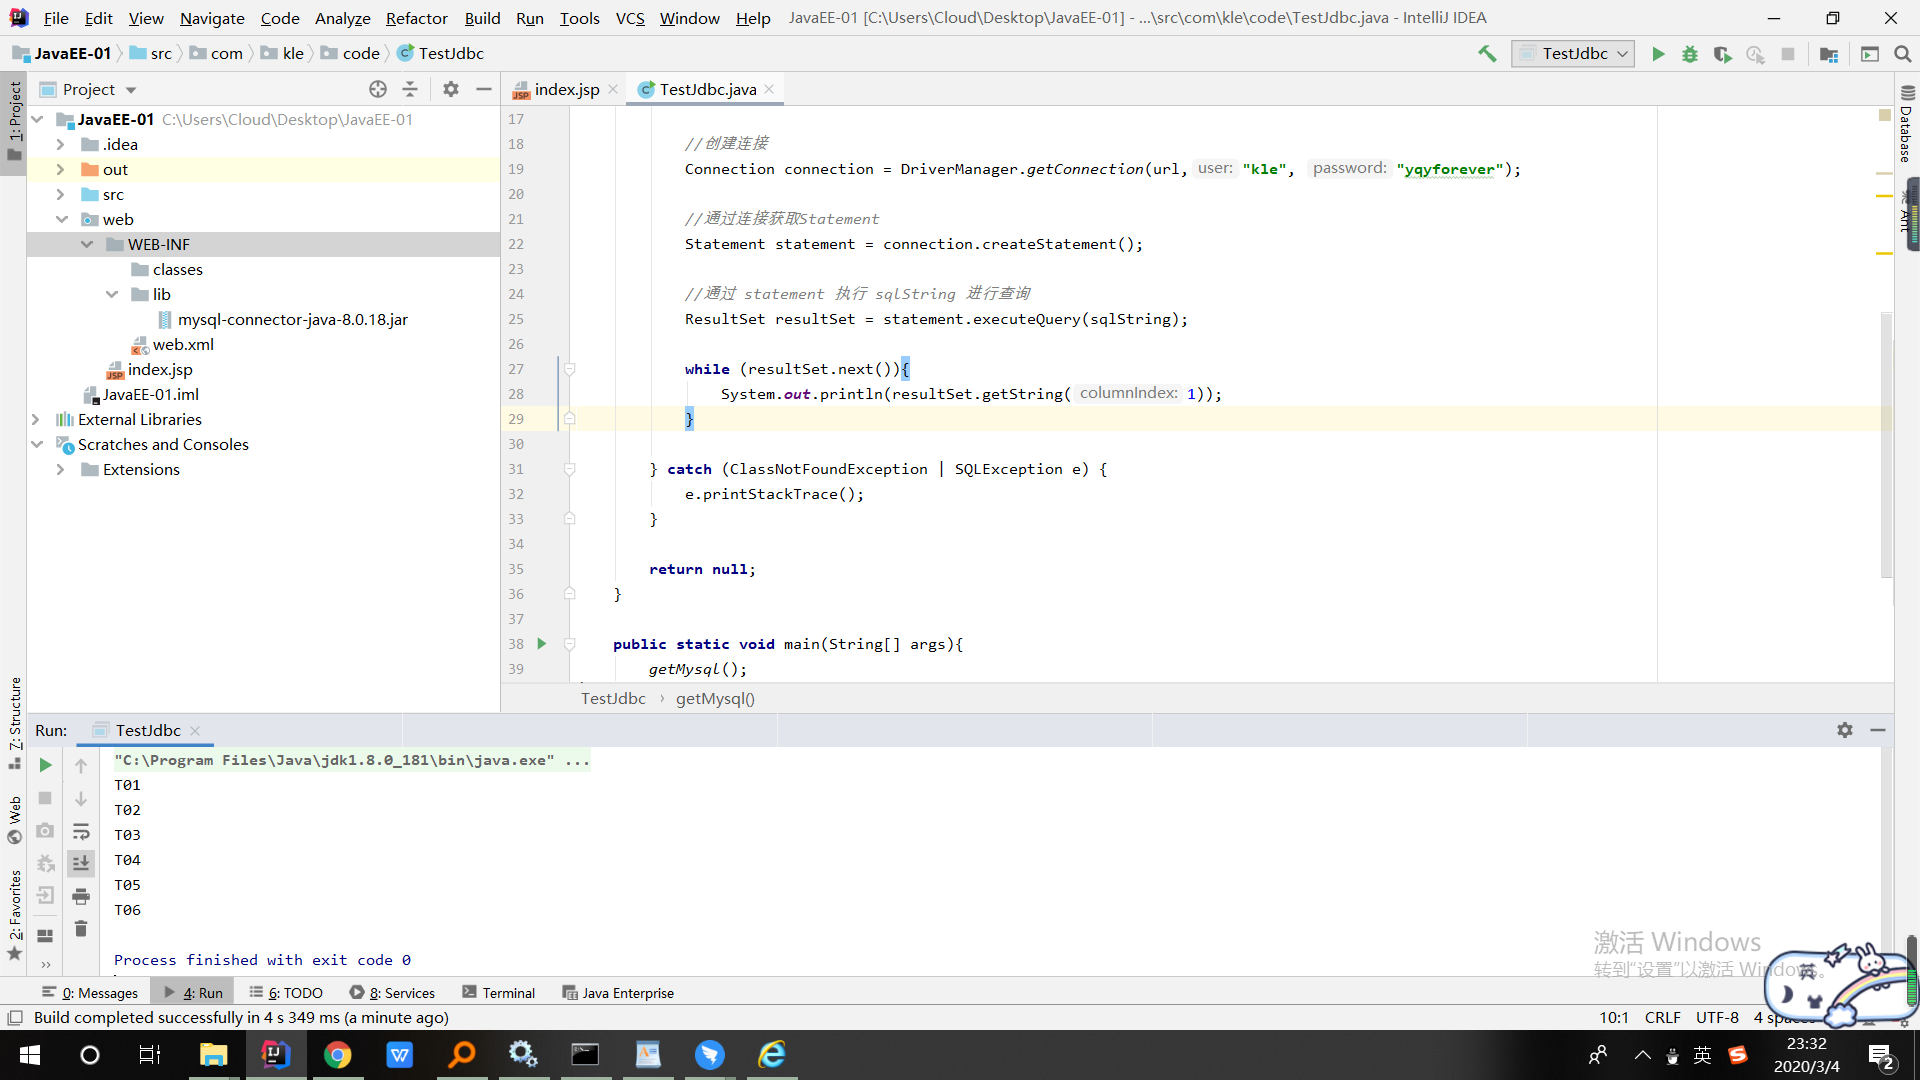This screenshot has height=1080, width=1920.
Task: Click the locate-in-project target icon
Action: pos(378,89)
